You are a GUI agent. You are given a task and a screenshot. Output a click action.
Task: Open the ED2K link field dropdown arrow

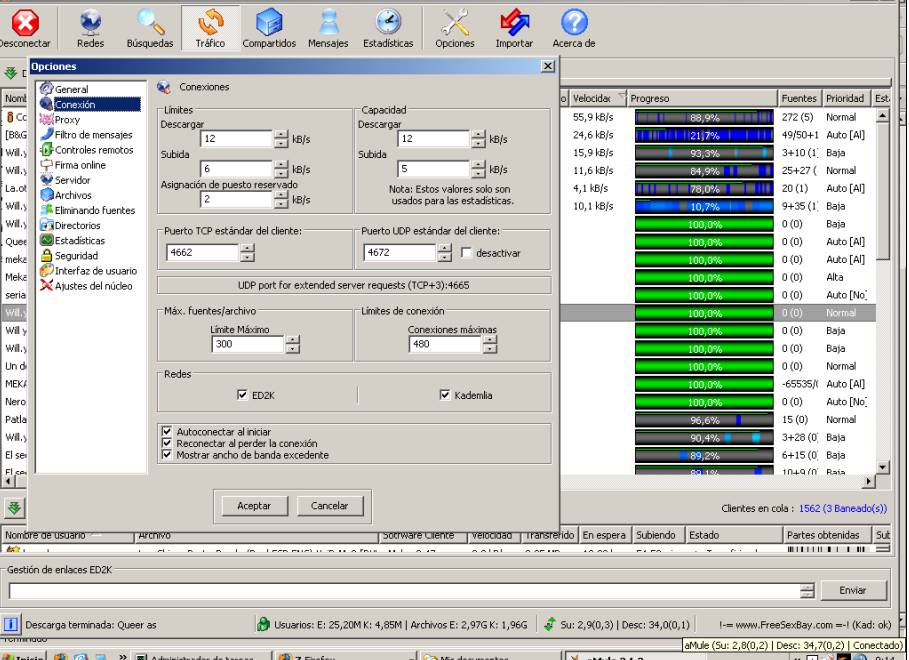(x=808, y=592)
